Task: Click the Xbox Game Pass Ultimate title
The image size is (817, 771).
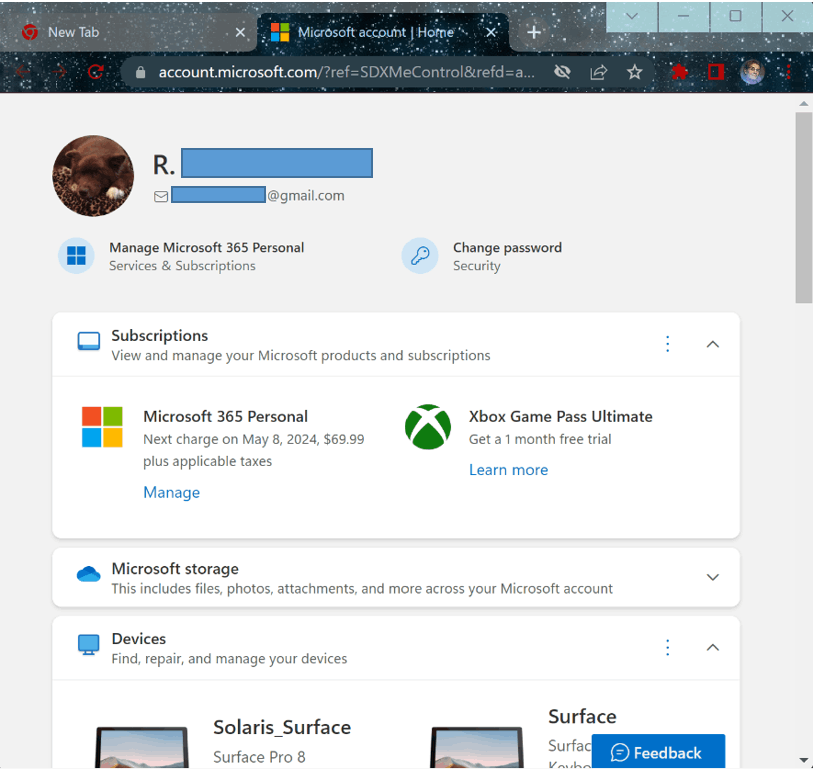Action: (561, 416)
